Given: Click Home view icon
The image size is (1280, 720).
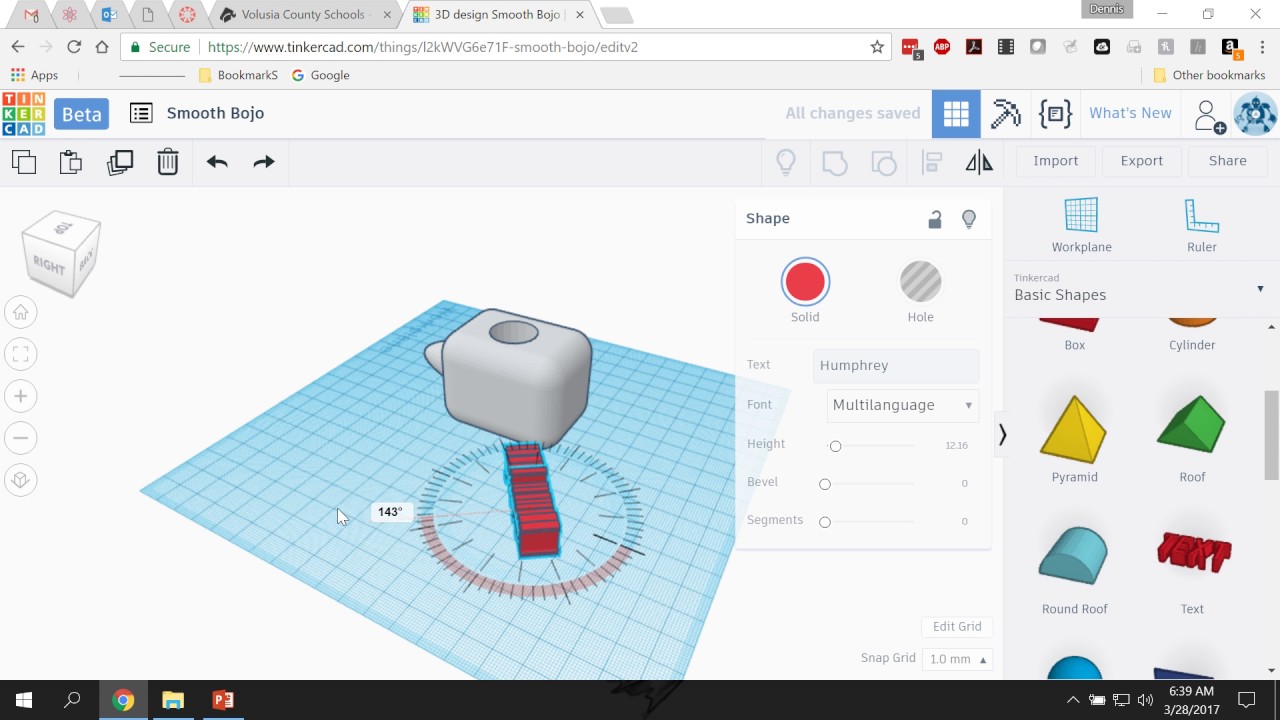Looking at the screenshot, I should 20,313.
